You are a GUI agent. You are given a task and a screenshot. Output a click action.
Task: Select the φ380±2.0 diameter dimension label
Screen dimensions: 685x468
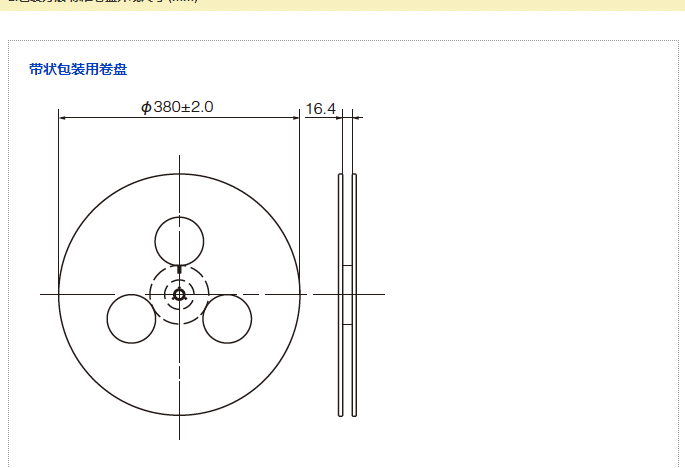click(x=177, y=107)
